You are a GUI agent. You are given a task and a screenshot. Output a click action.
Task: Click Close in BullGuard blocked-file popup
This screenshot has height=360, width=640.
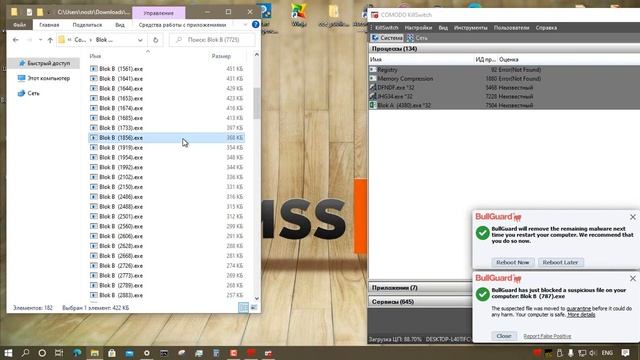(x=504, y=336)
